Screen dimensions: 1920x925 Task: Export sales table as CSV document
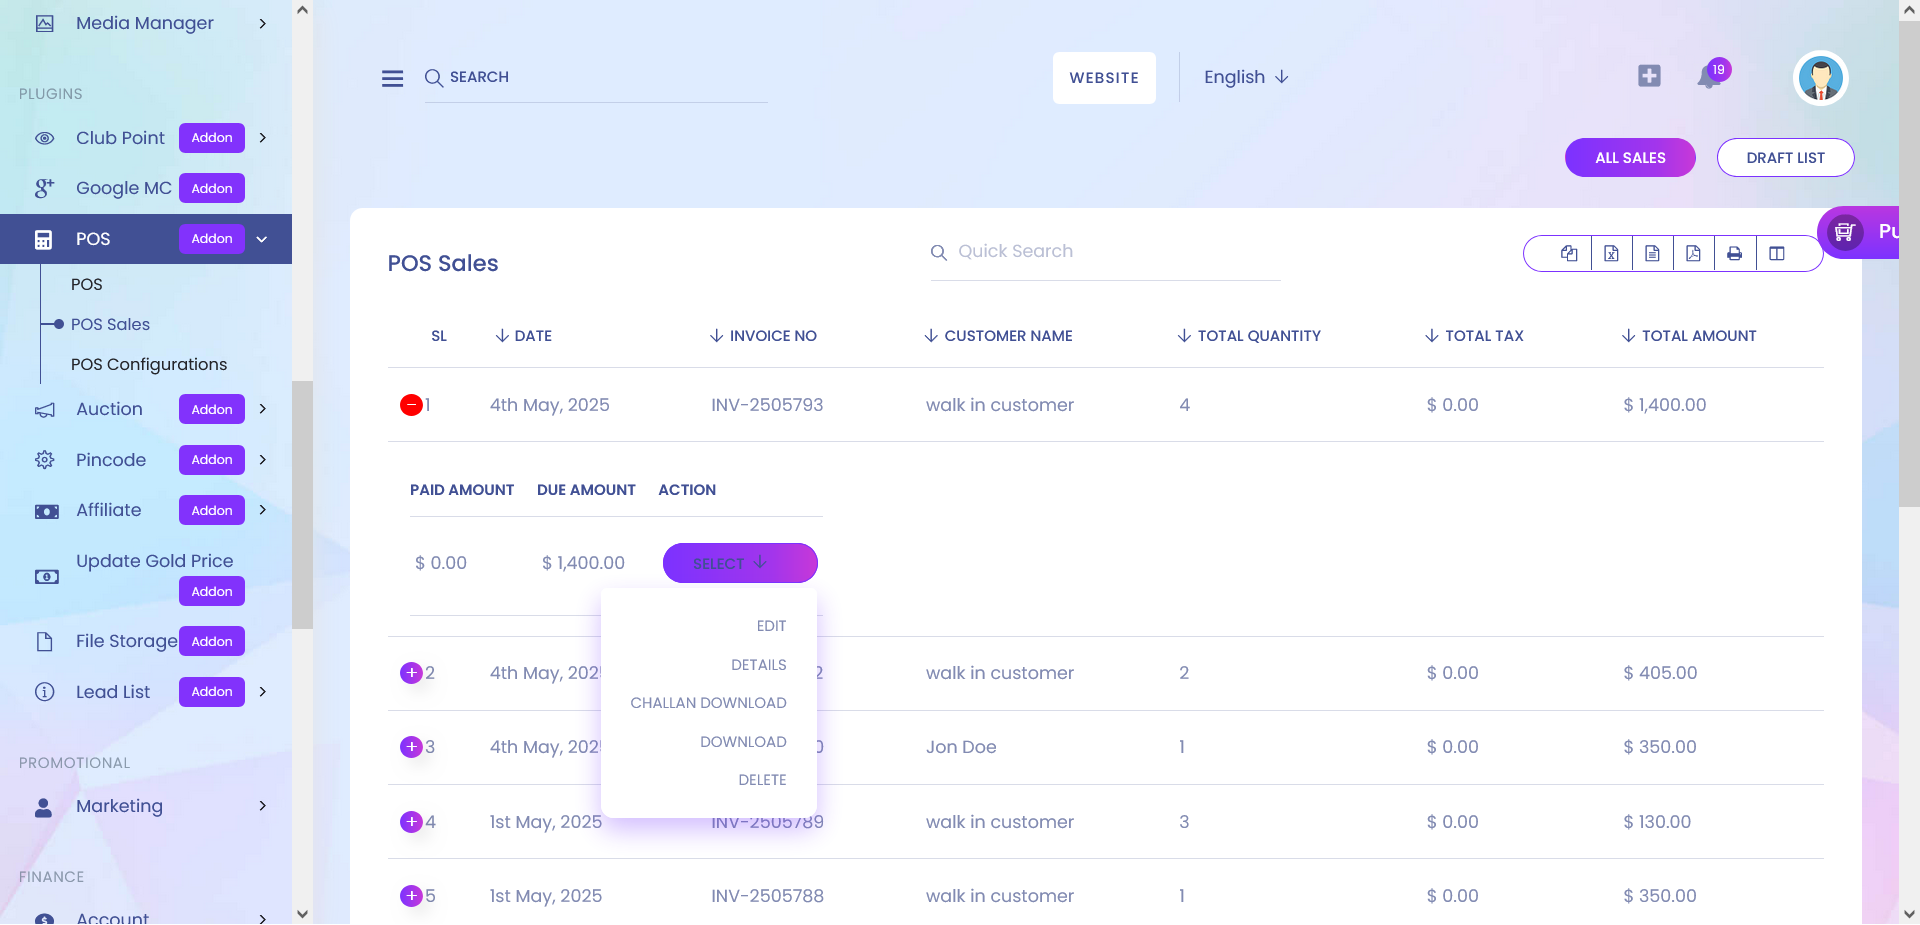click(1652, 253)
